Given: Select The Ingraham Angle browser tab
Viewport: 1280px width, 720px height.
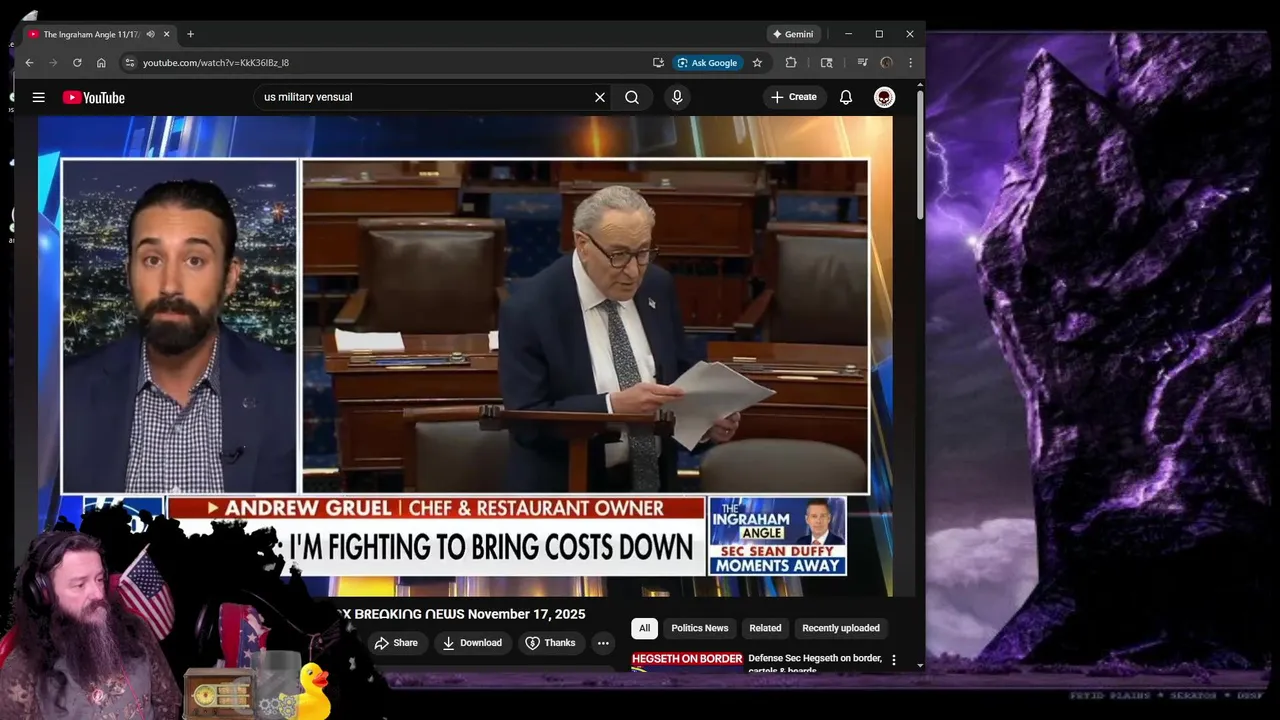Looking at the screenshot, I should pyautogui.click(x=90, y=34).
